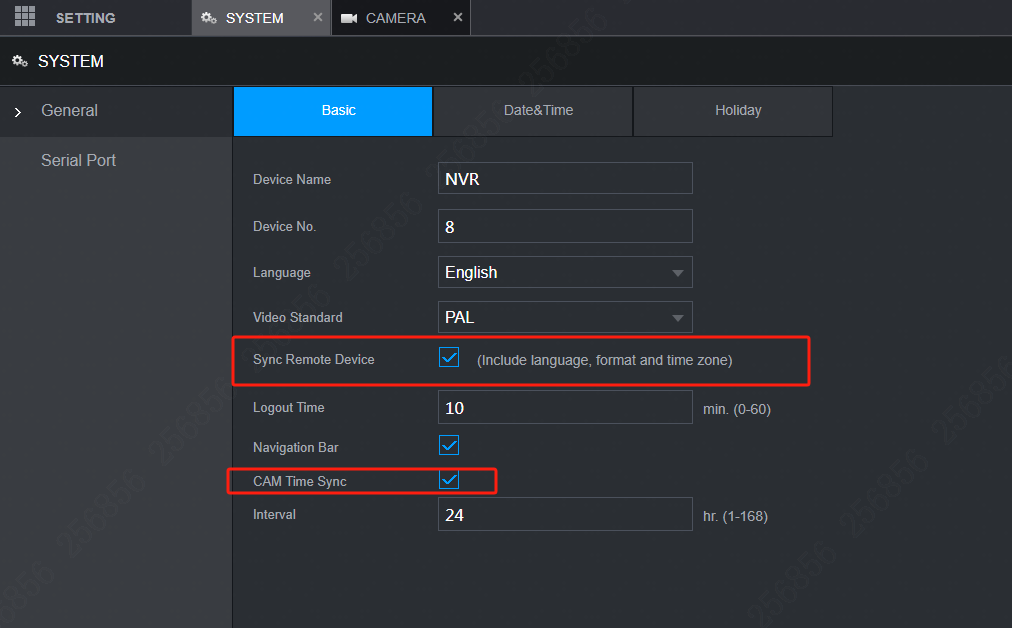
Task: Click the camera icon on the CAMERA tab
Action: point(351,16)
